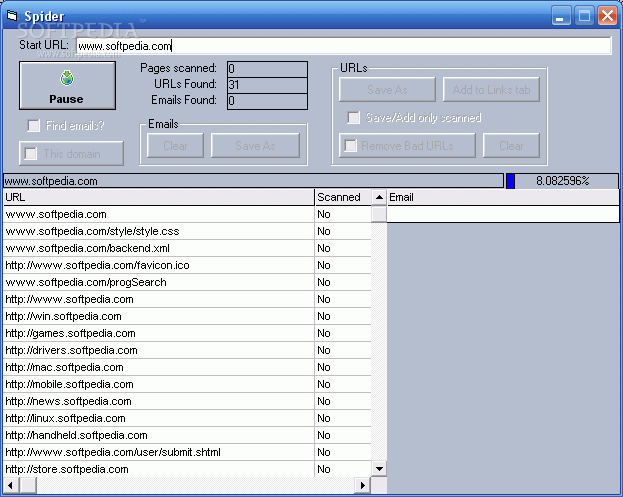Screen dimensions: 623x497
Task: Select the user/submit.shtml URL row
Action: pos(187,452)
